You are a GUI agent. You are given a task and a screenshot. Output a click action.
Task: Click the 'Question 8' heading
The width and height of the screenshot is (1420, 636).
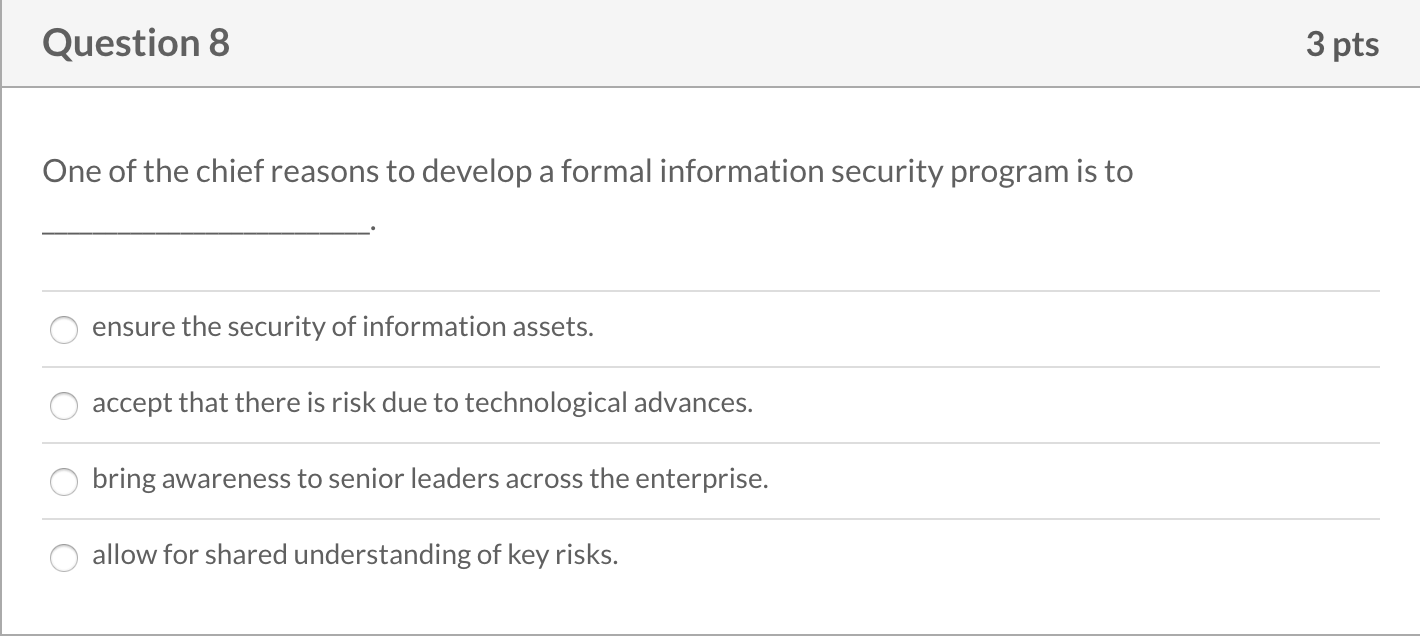coord(136,44)
